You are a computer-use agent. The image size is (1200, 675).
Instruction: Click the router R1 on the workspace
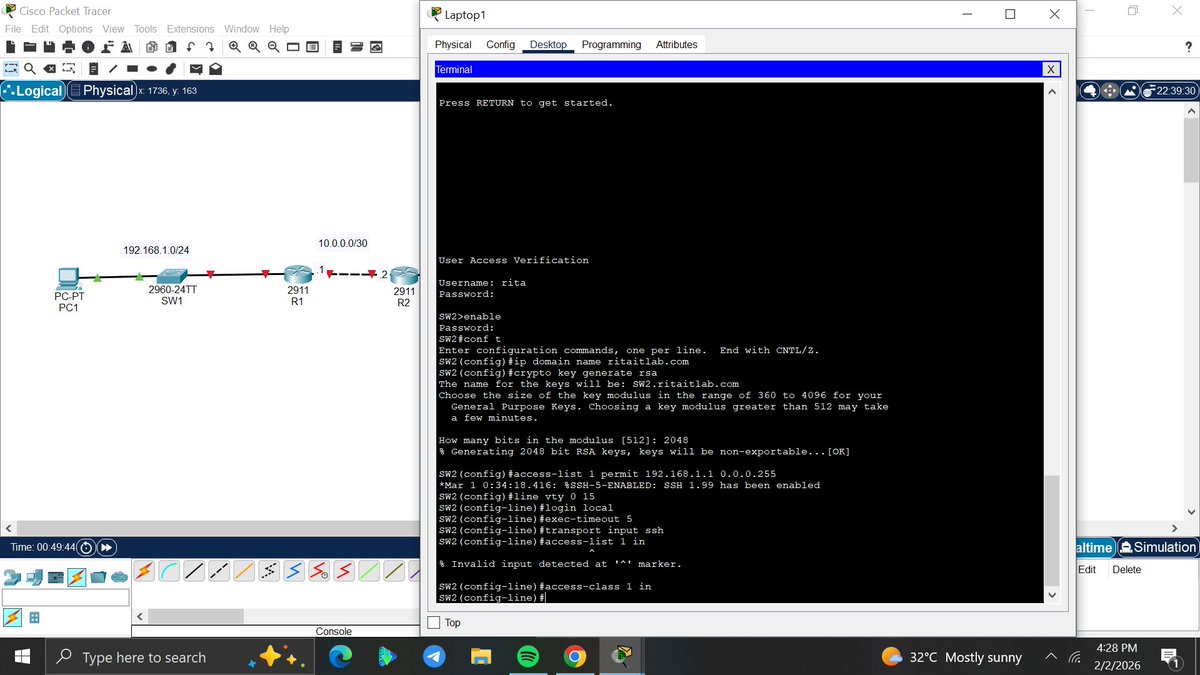[x=298, y=274]
